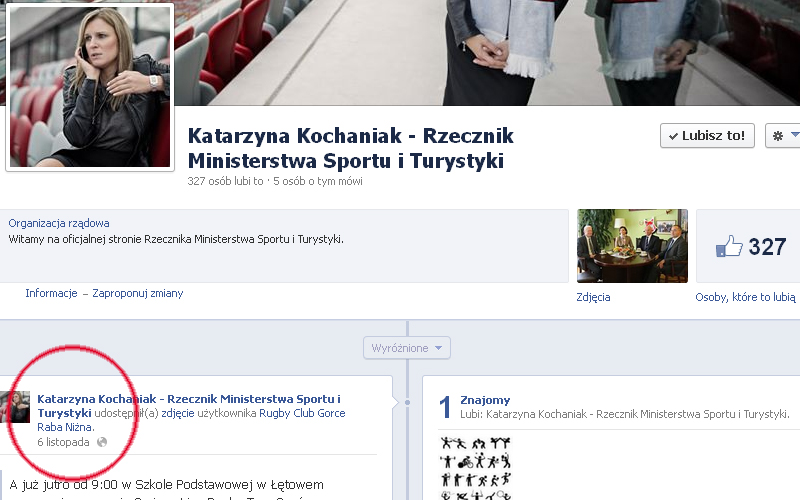Click the post author small avatar
Screen dimensions: 800x500
15,407
